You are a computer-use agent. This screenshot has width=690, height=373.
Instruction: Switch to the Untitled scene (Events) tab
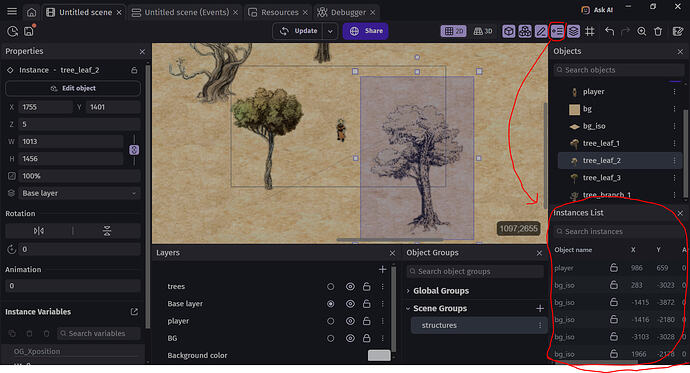(x=187, y=12)
